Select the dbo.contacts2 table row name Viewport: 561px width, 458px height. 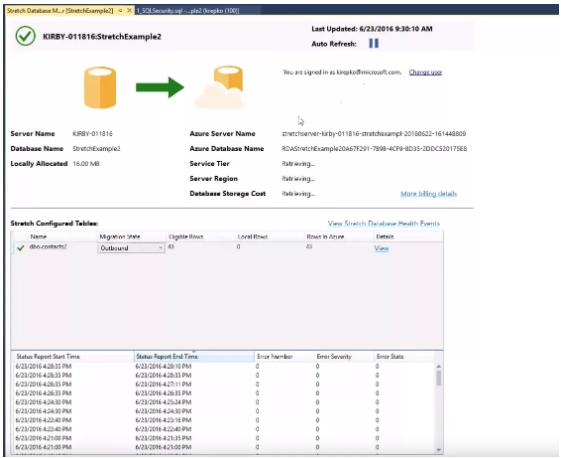point(48,247)
